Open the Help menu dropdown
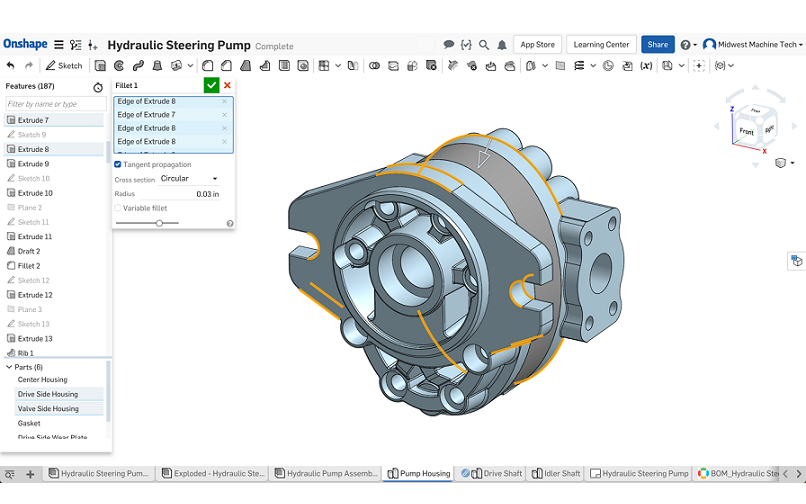 (689, 45)
